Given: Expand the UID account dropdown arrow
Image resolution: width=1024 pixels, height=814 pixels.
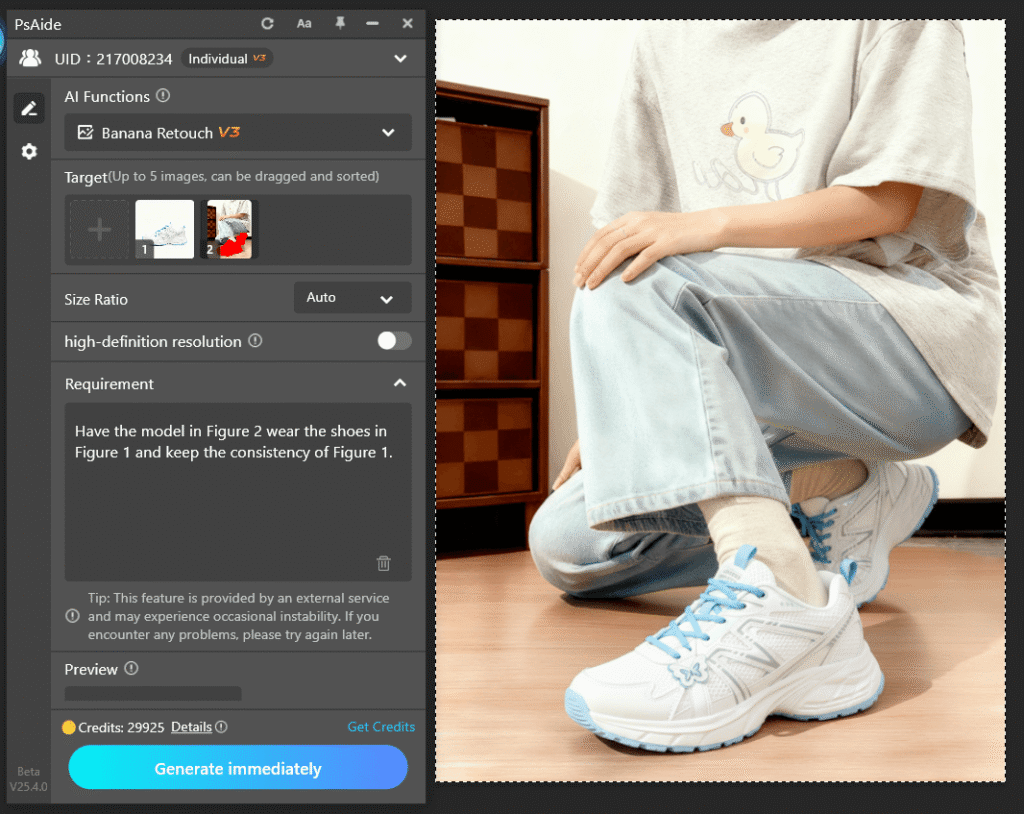Looking at the screenshot, I should click(400, 58).
